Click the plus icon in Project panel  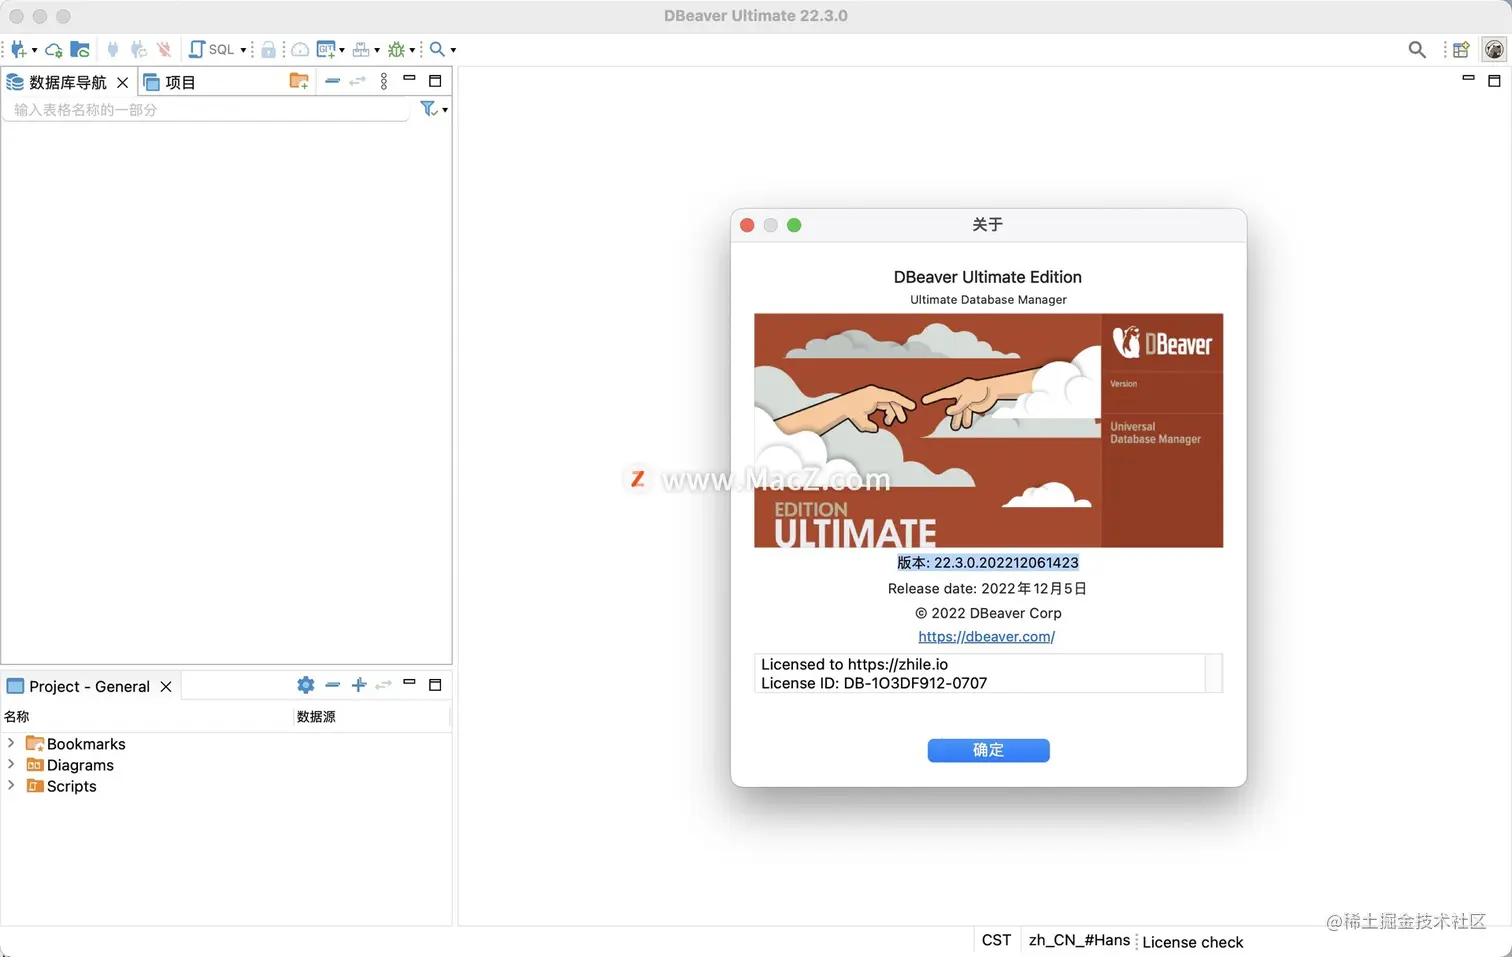[x=359, y=685]
